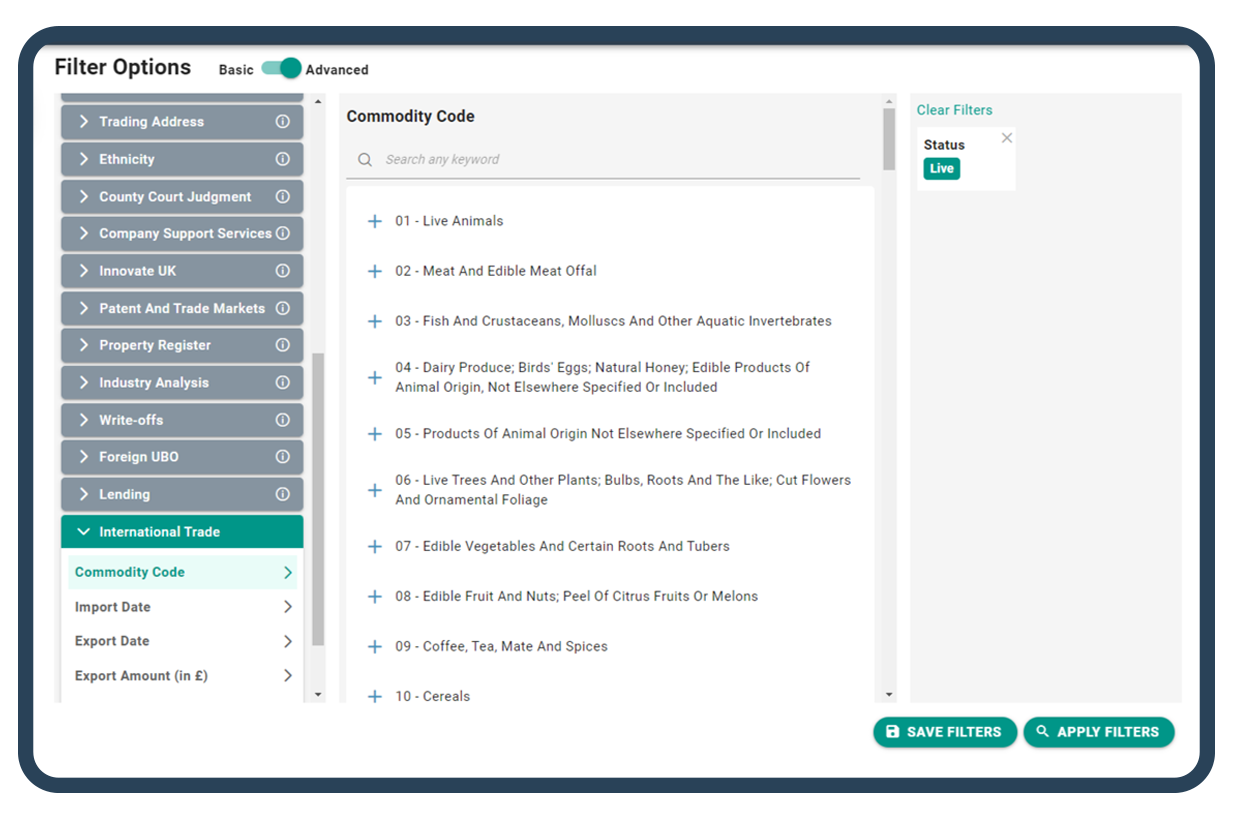Click info icon for Industry Analysis

282,383
